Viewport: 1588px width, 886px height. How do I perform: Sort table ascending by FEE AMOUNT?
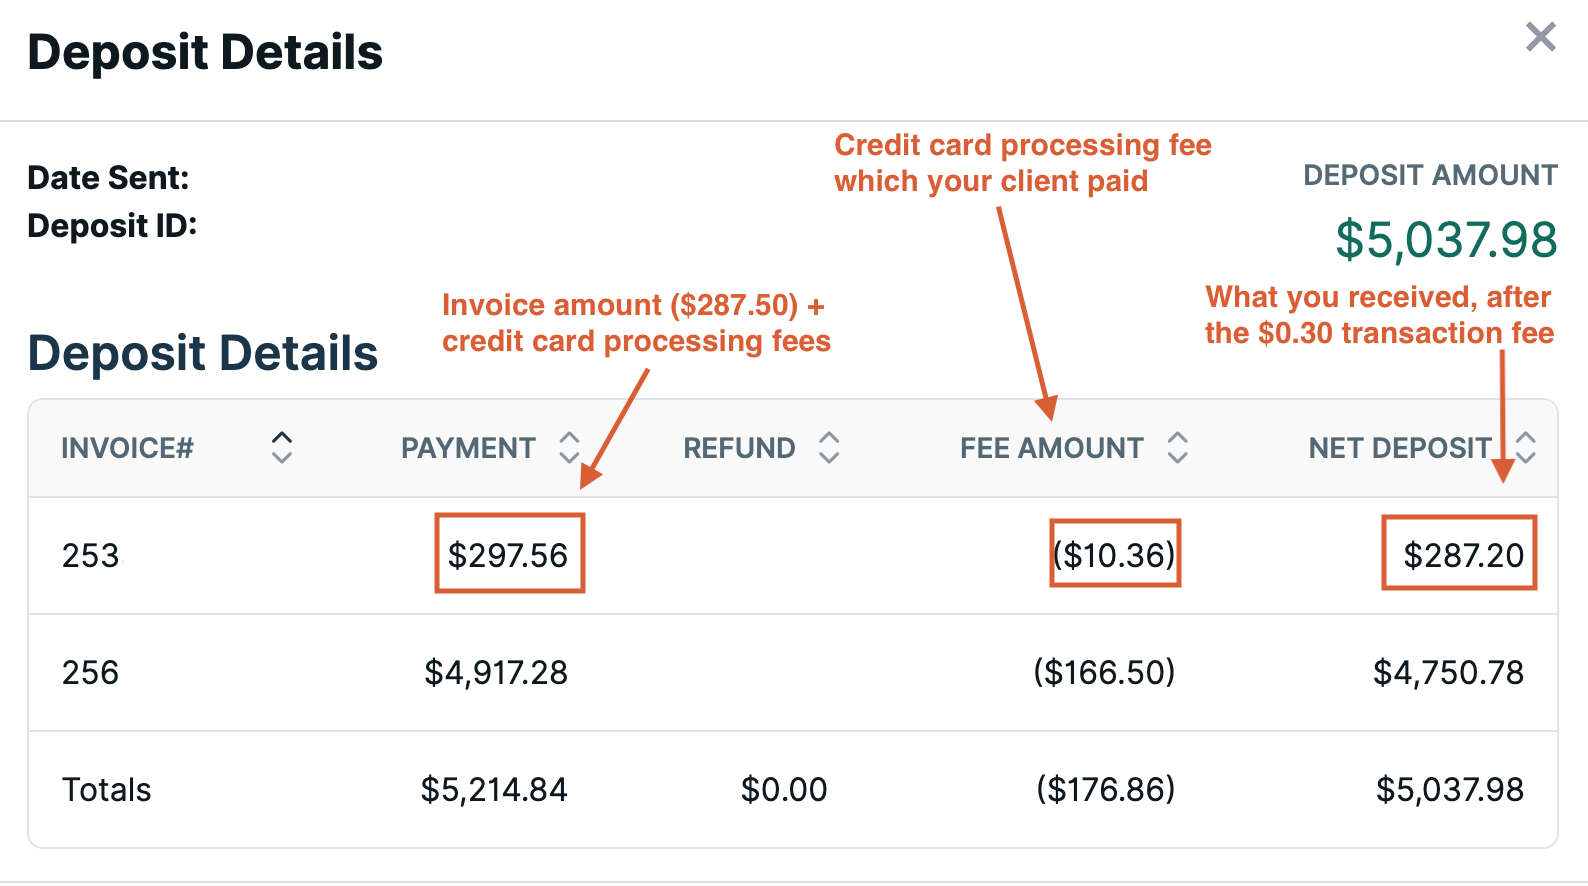[x=1177, y=438]
